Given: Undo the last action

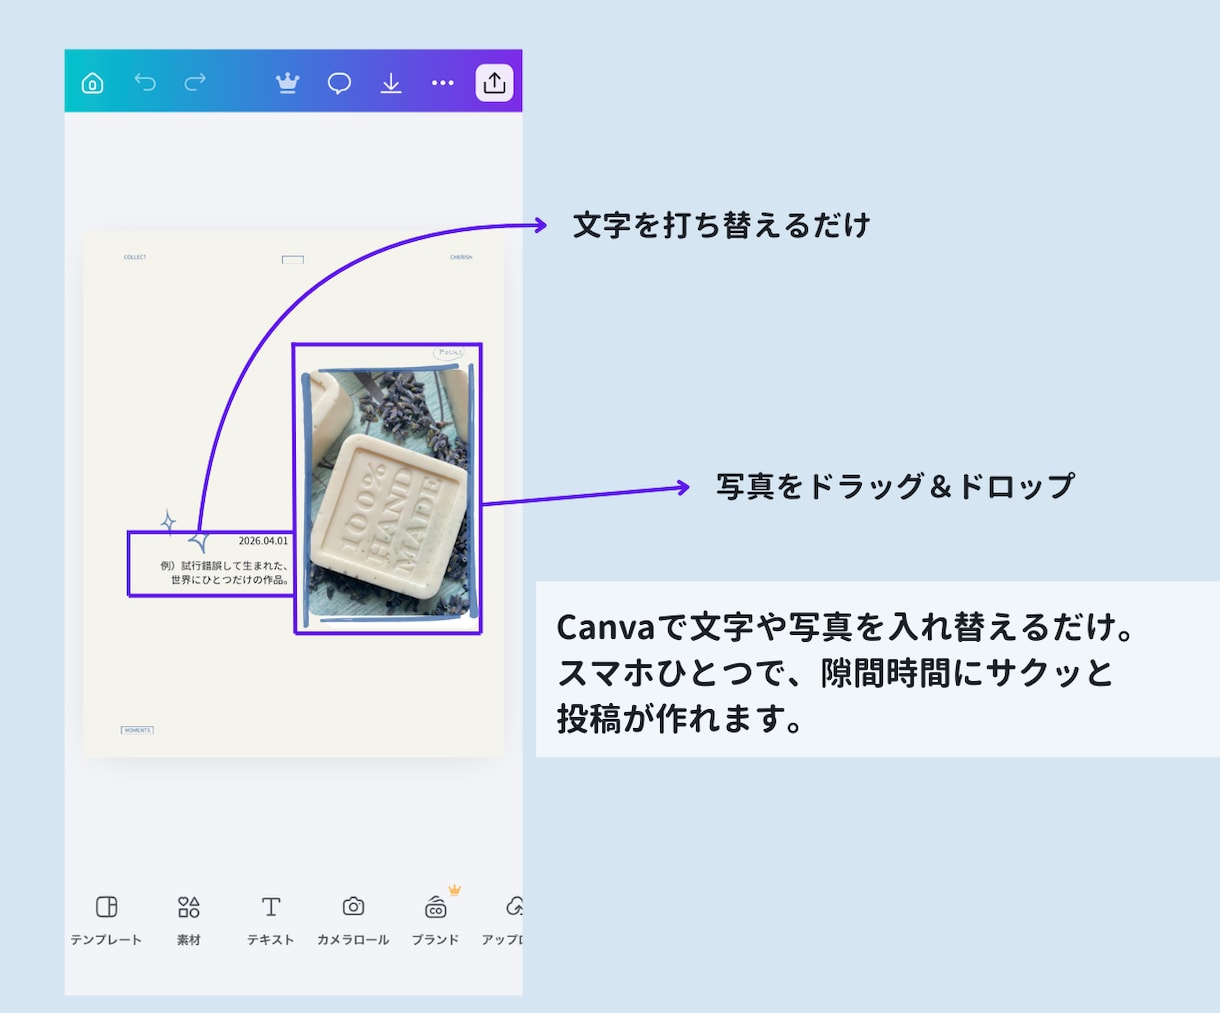Looking at the screenshot, I should click(145, 82).
